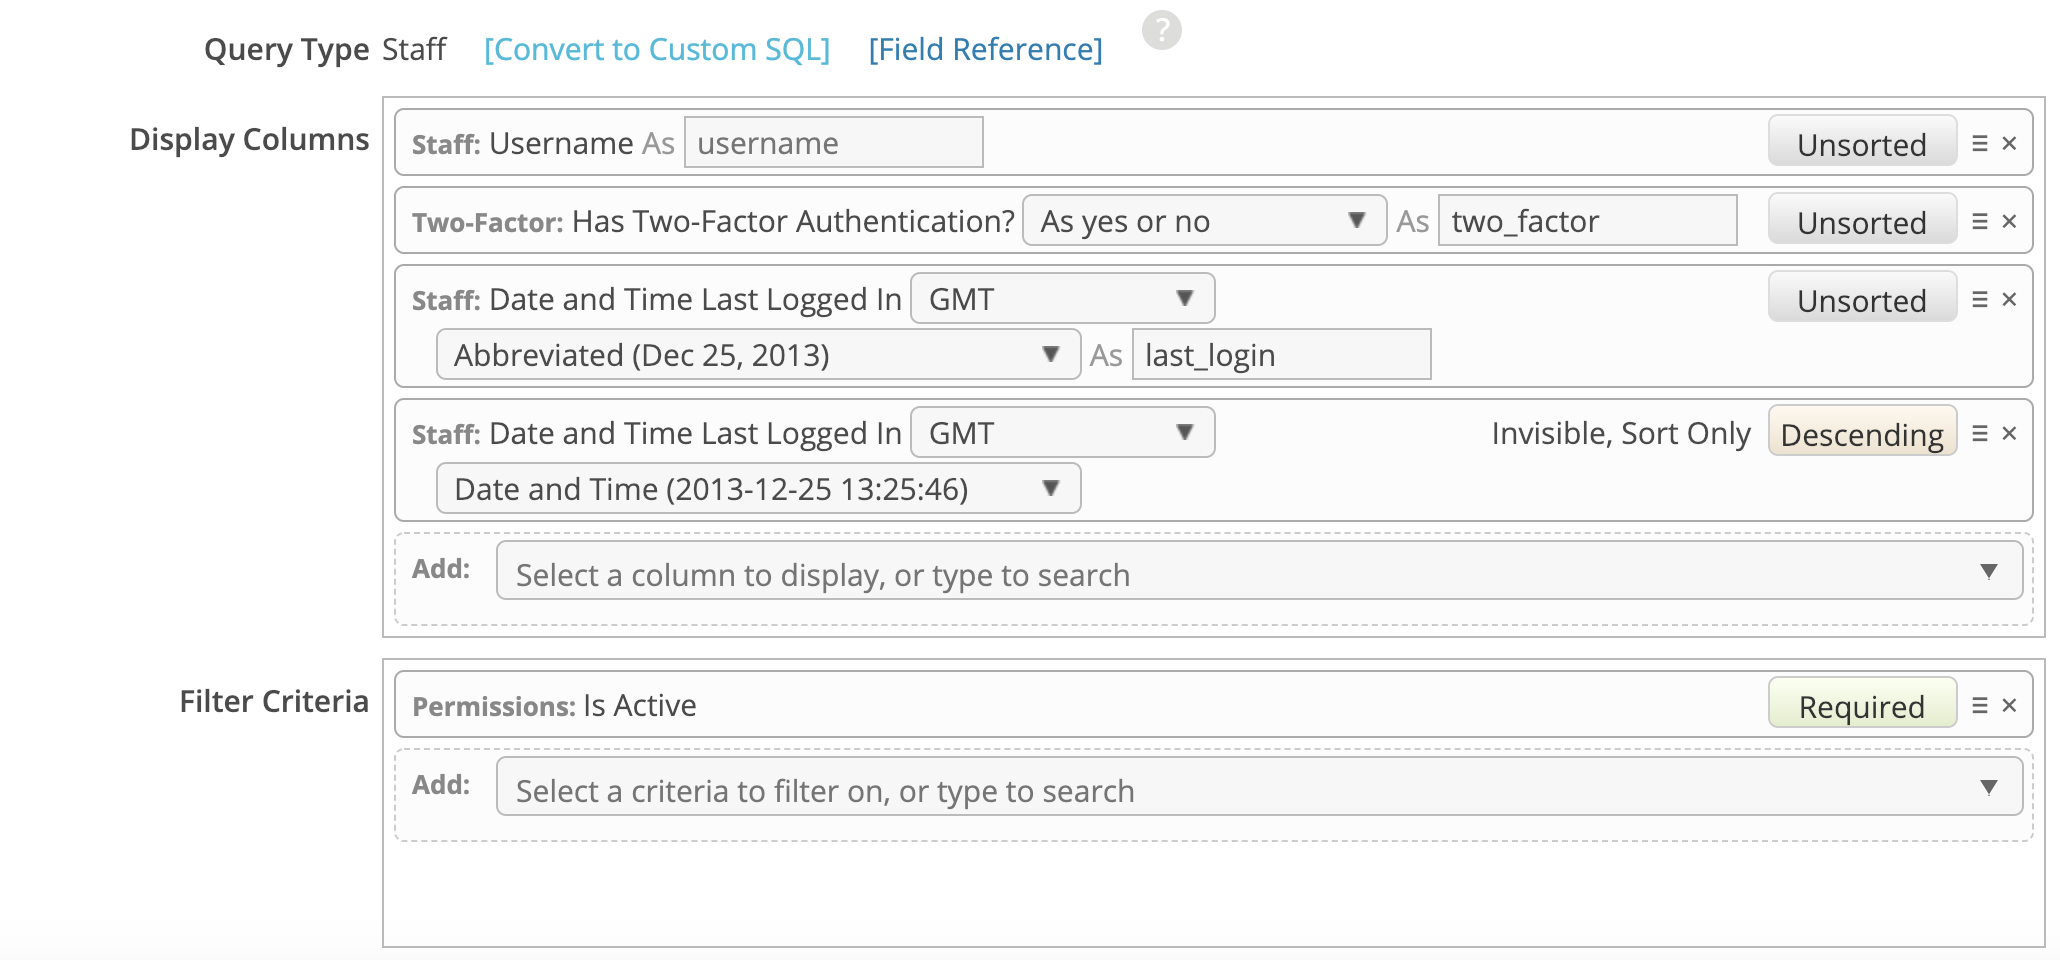Open the Abbreviated date format dropdown

pos(757,354)
